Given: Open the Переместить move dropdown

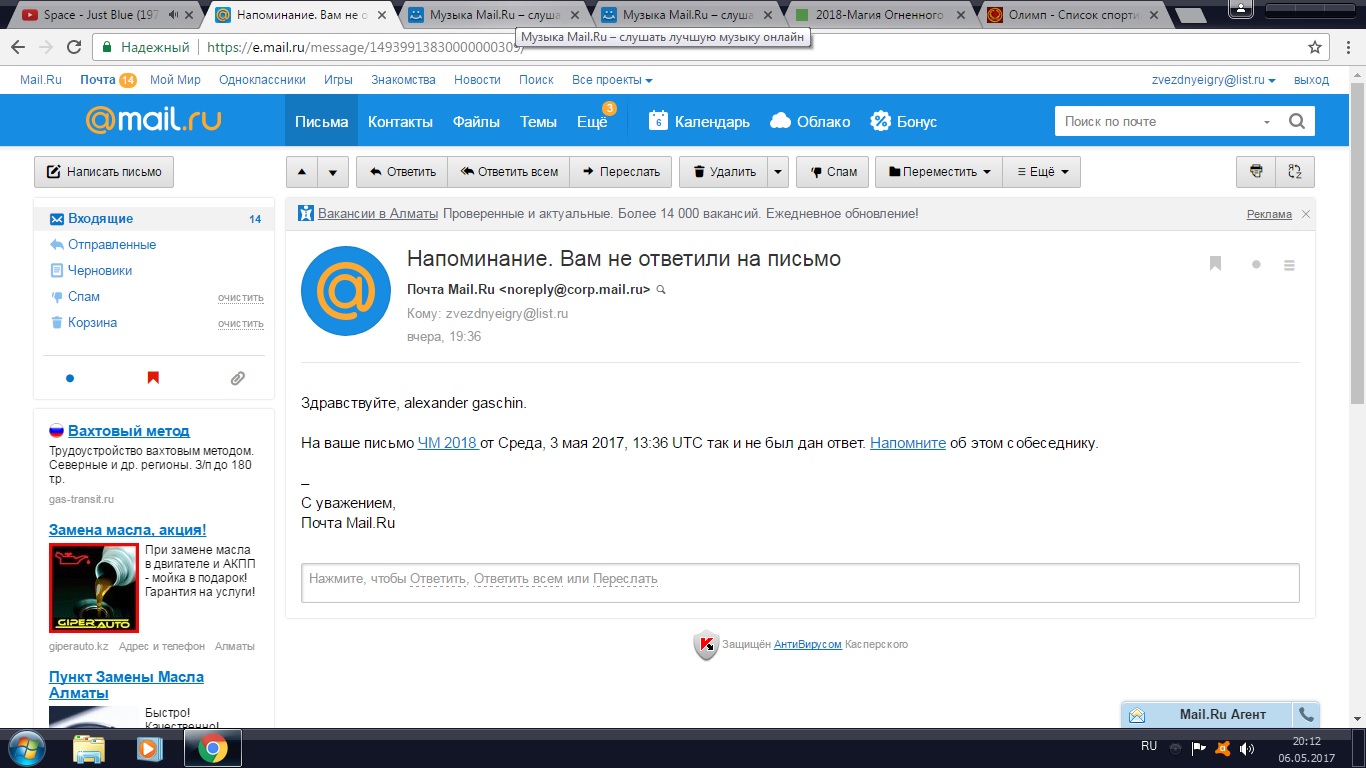Looking at the screenshot, I should (x=938, y=171).
